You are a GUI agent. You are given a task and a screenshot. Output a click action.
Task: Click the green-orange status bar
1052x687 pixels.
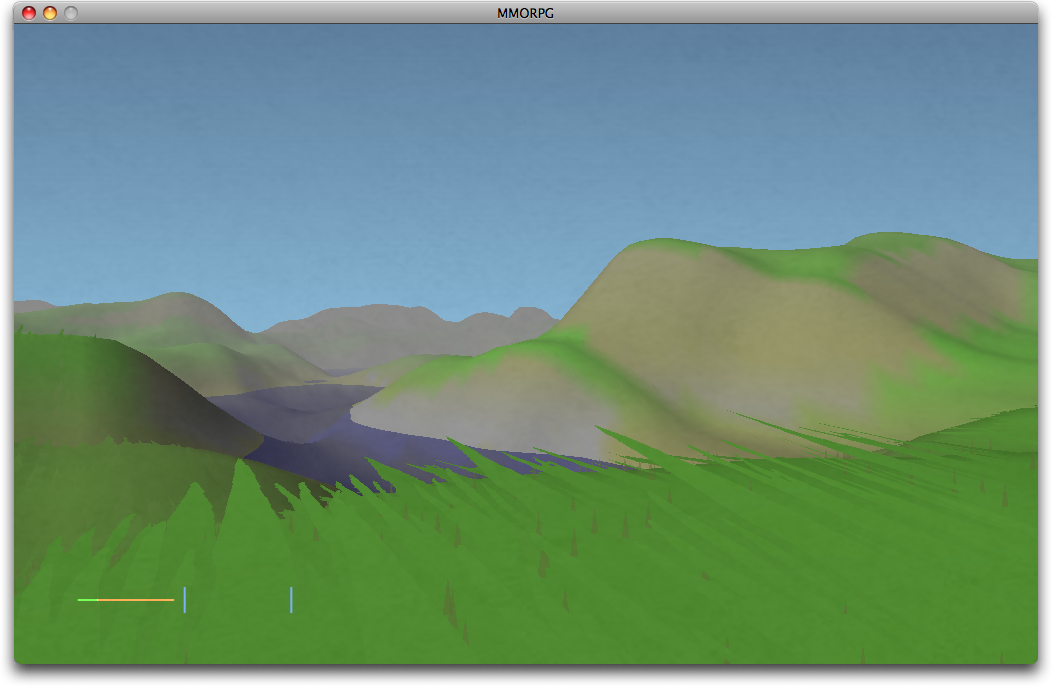tap(126, 600)
